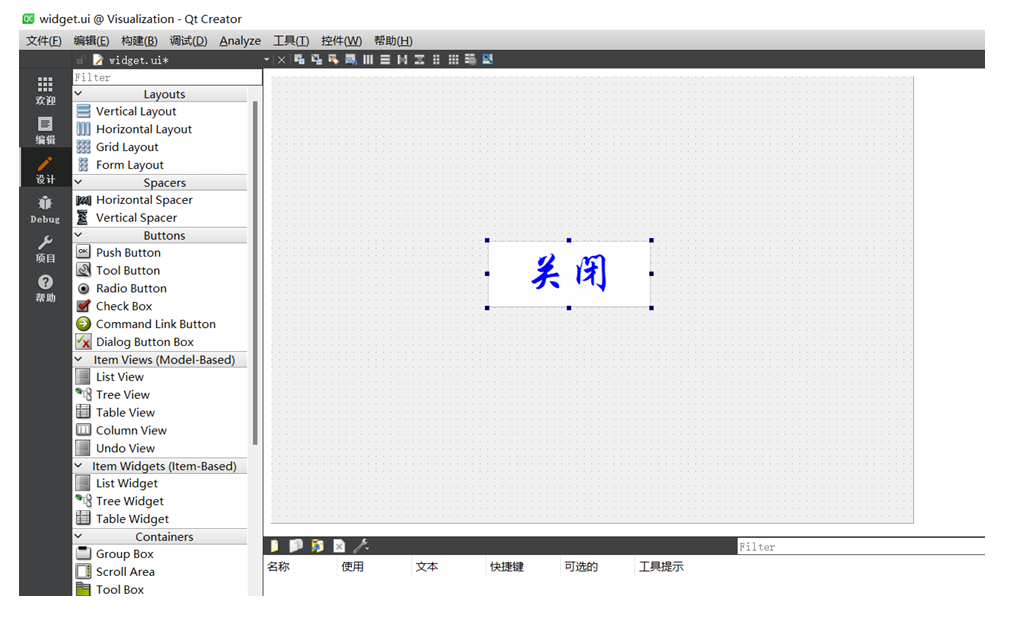This screenshot has width=1024, height=617.
Task: Apply Lay Out in a Form Layout
Action: point(436,59)
